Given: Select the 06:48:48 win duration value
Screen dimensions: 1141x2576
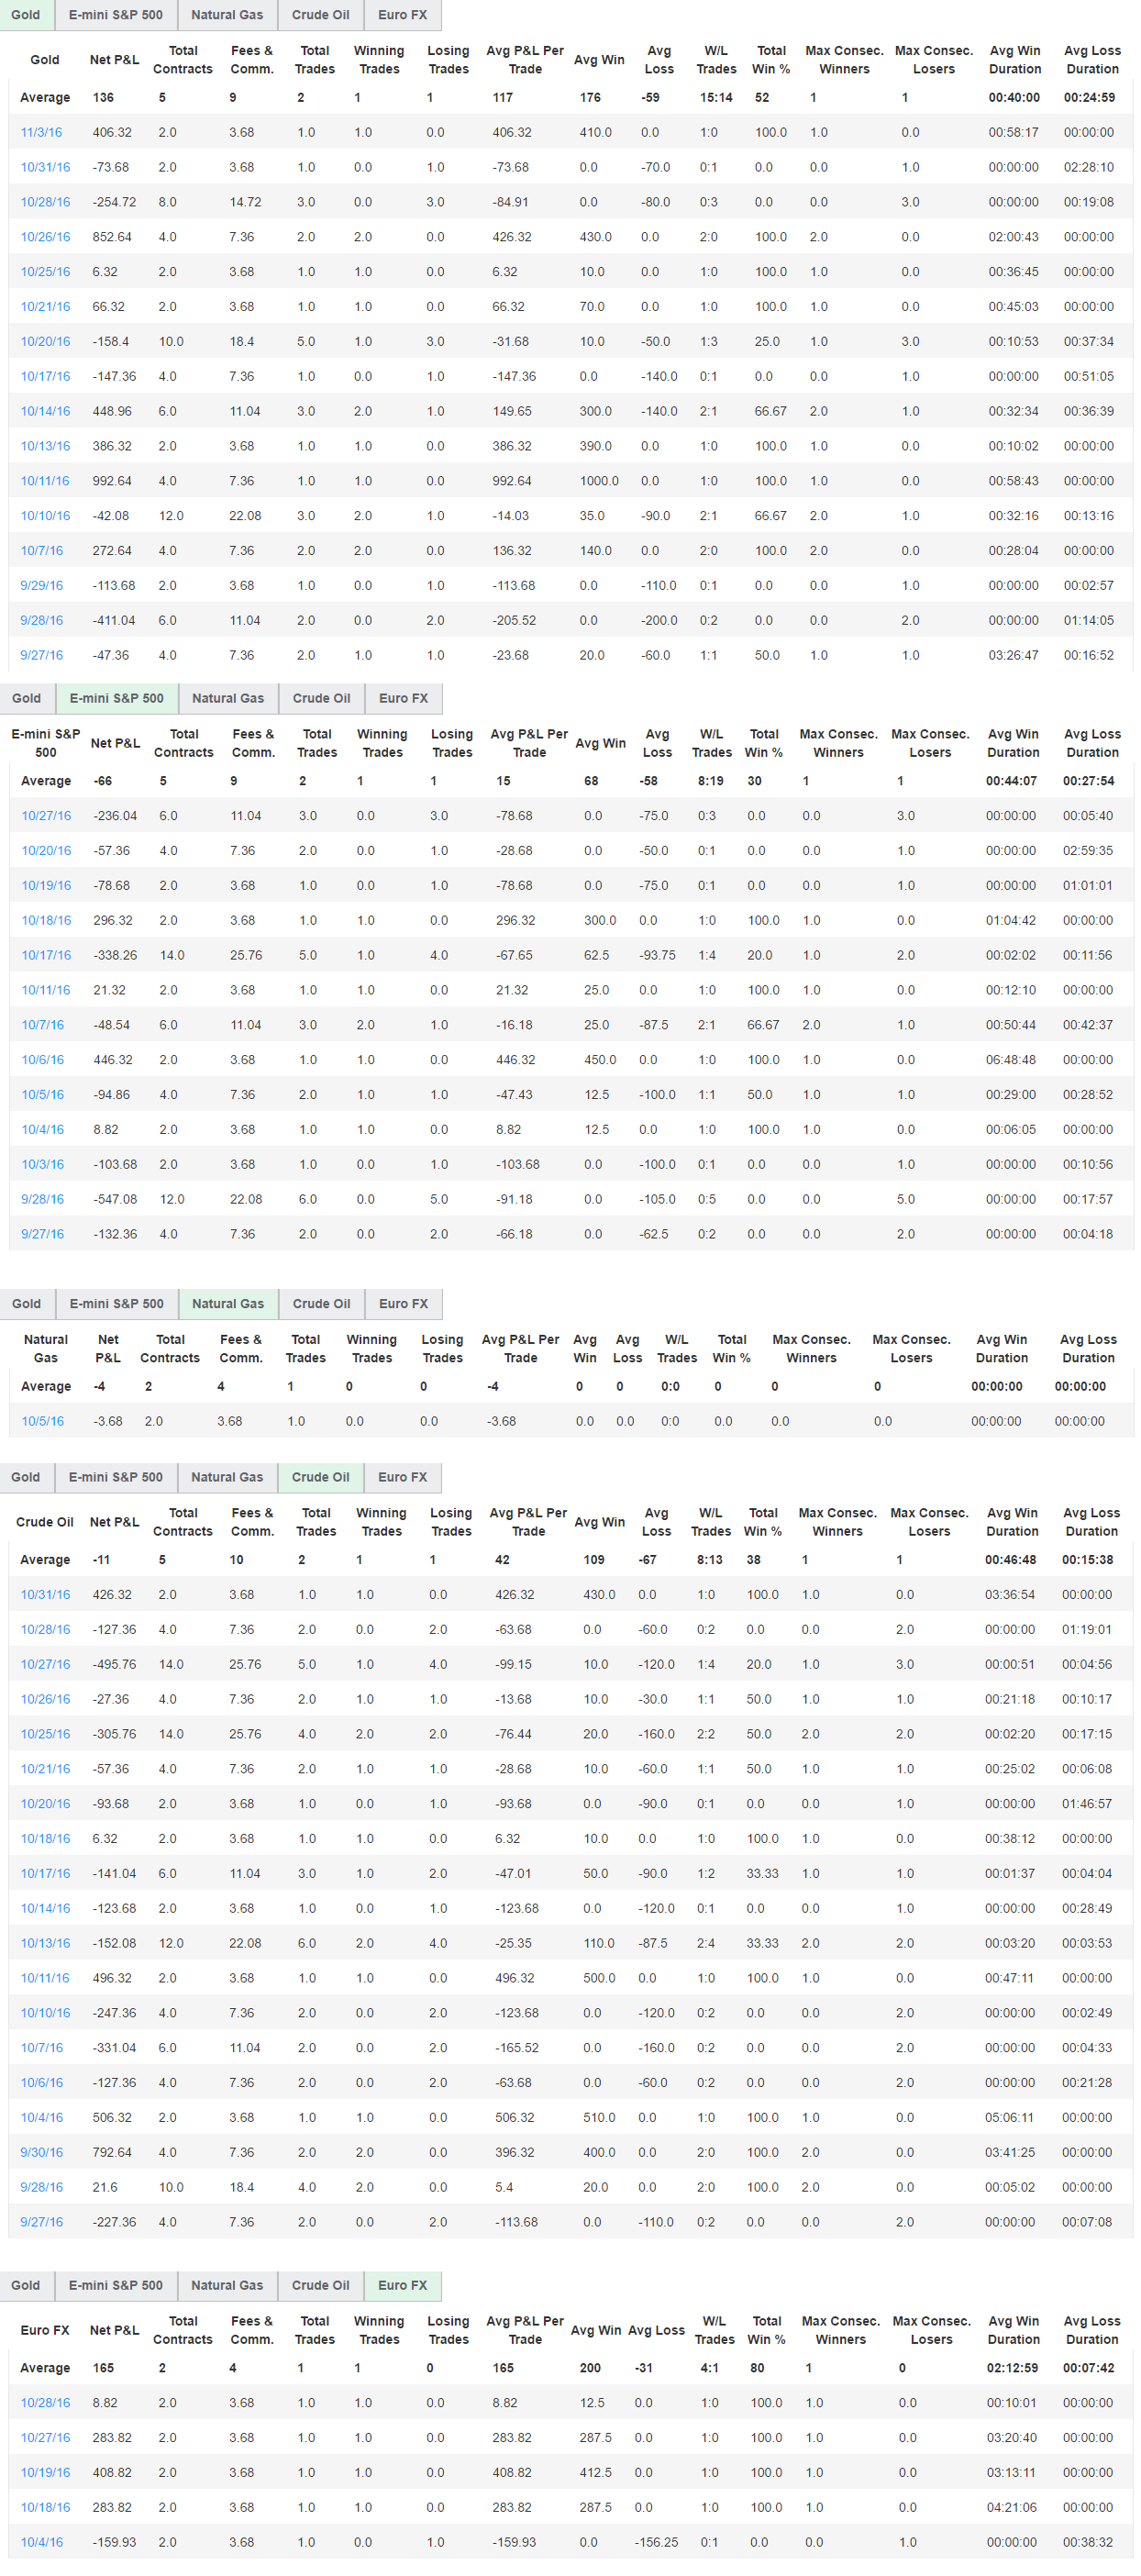Looking at the screenshot, I should tap(1010, 1059).
